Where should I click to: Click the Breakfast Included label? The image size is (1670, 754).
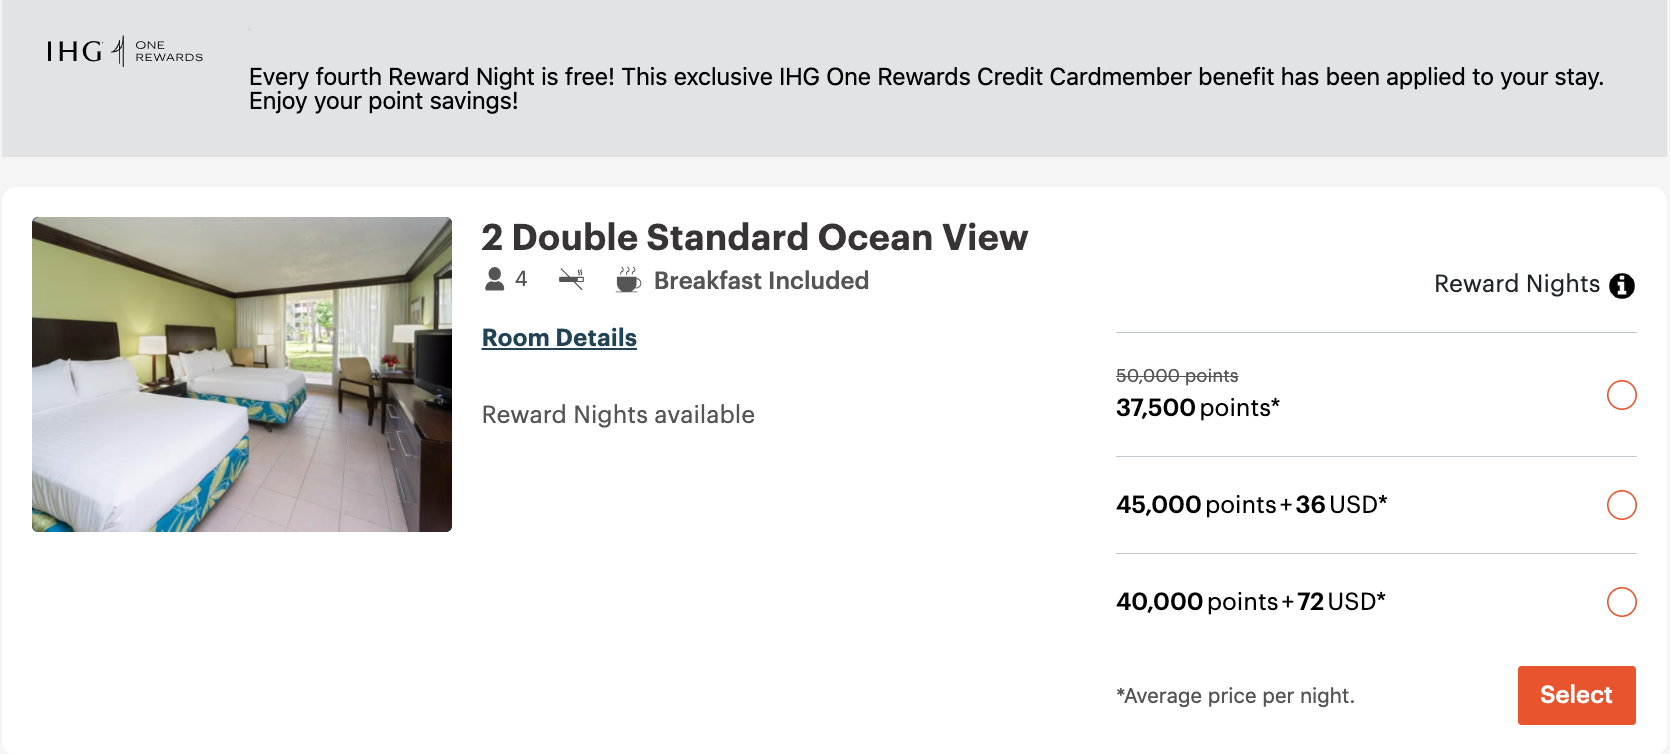(x=761, y=281)
